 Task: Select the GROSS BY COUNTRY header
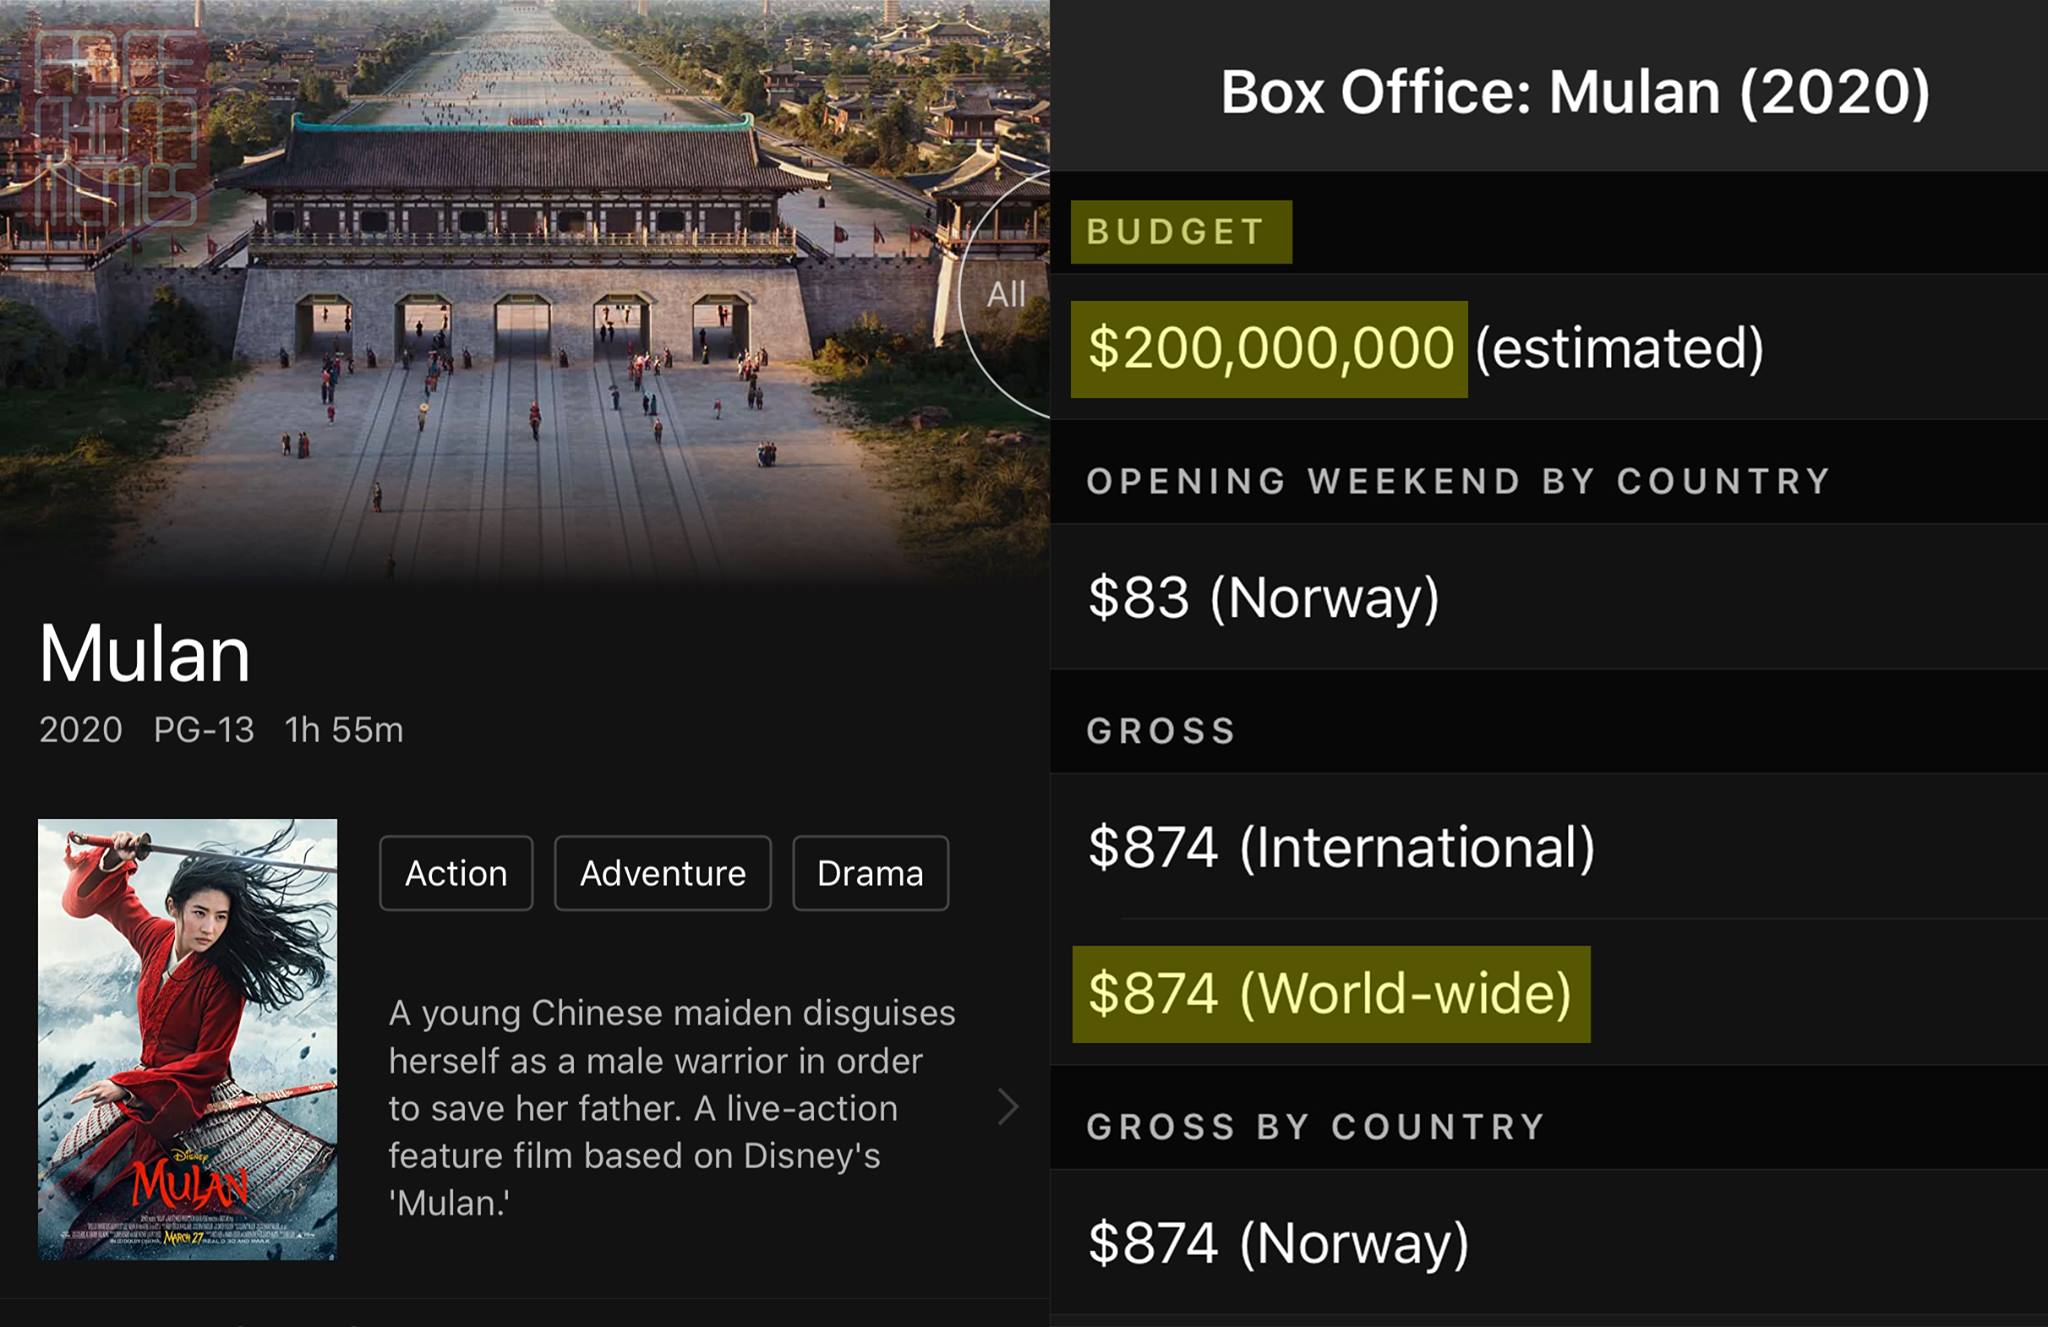[x=1316, y=1127]
